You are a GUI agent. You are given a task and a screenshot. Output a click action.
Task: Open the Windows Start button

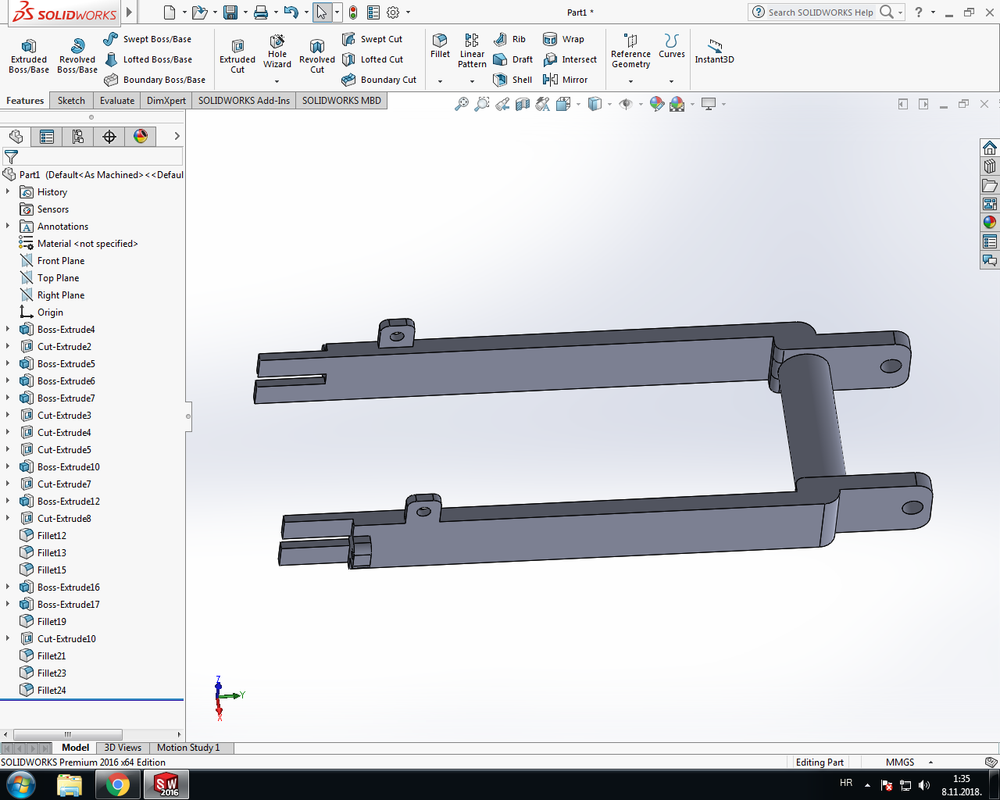(20, 785)
